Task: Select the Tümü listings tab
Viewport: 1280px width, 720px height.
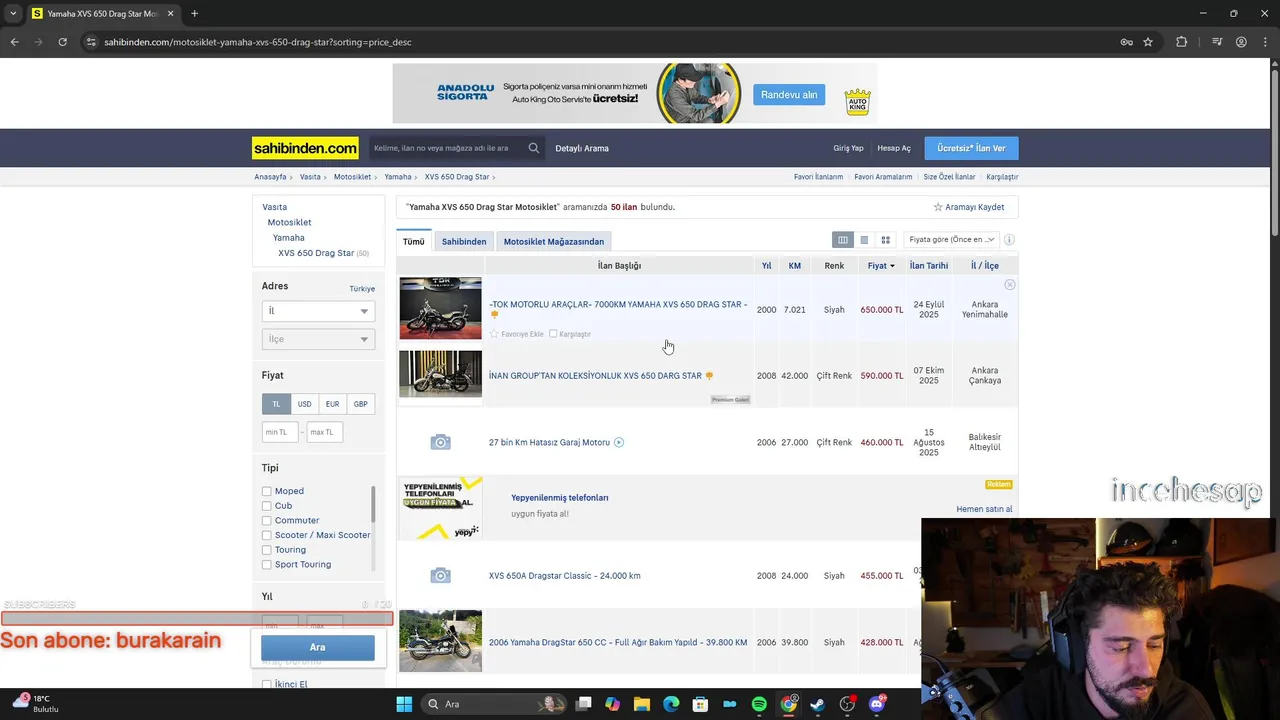Action: pos(413,241)
